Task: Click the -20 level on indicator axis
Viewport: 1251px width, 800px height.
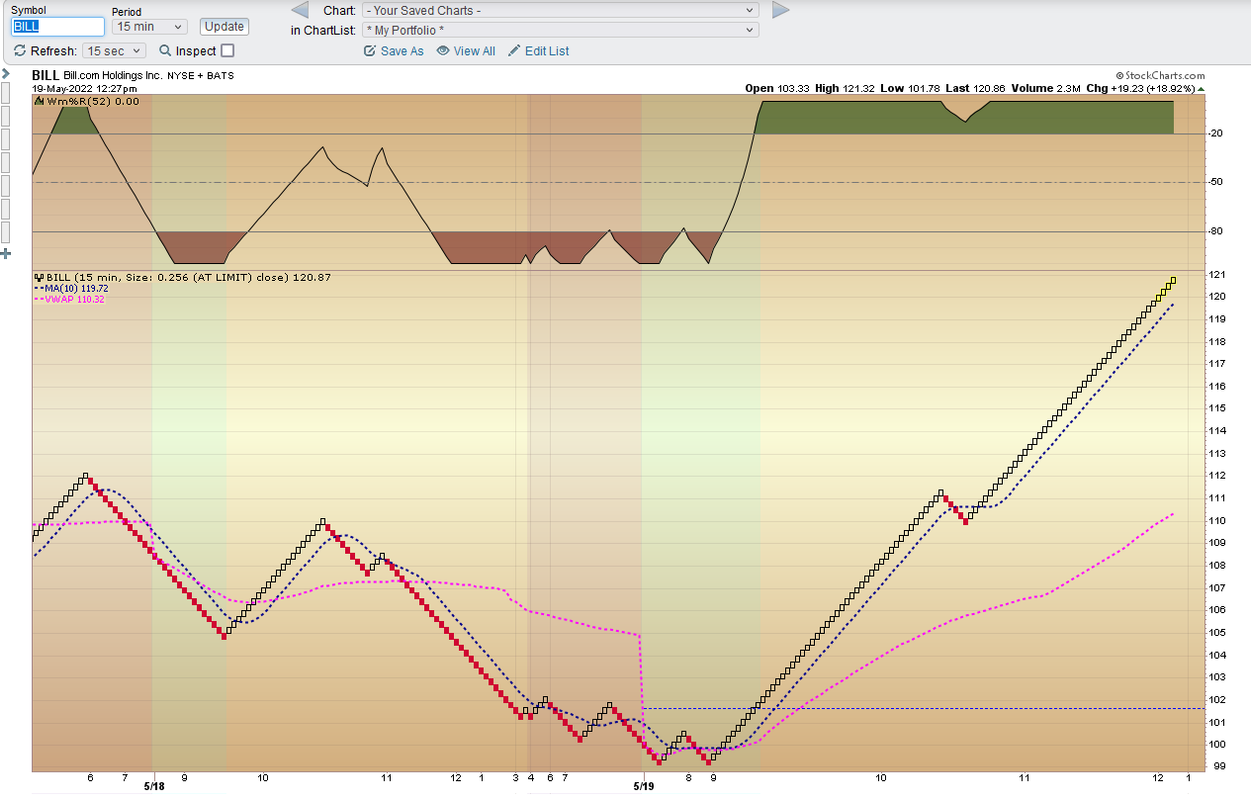Action: 1216,133
